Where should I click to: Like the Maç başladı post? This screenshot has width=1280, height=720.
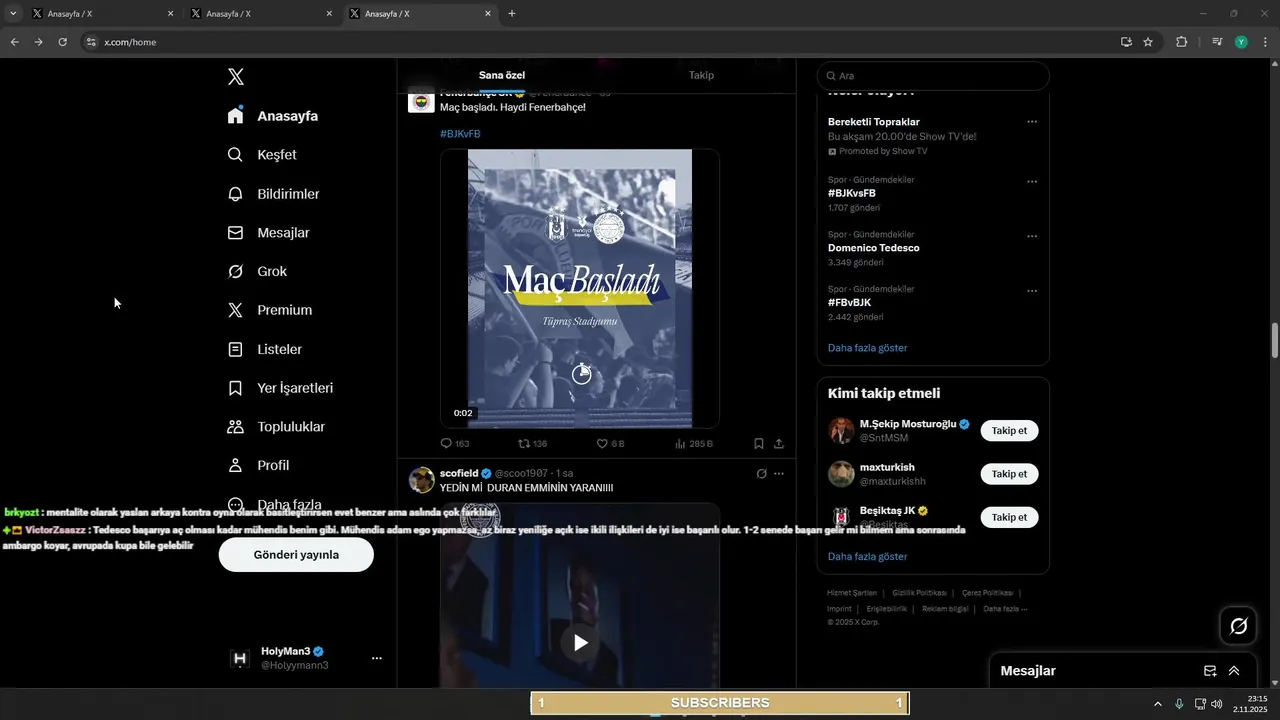point(610,444)
